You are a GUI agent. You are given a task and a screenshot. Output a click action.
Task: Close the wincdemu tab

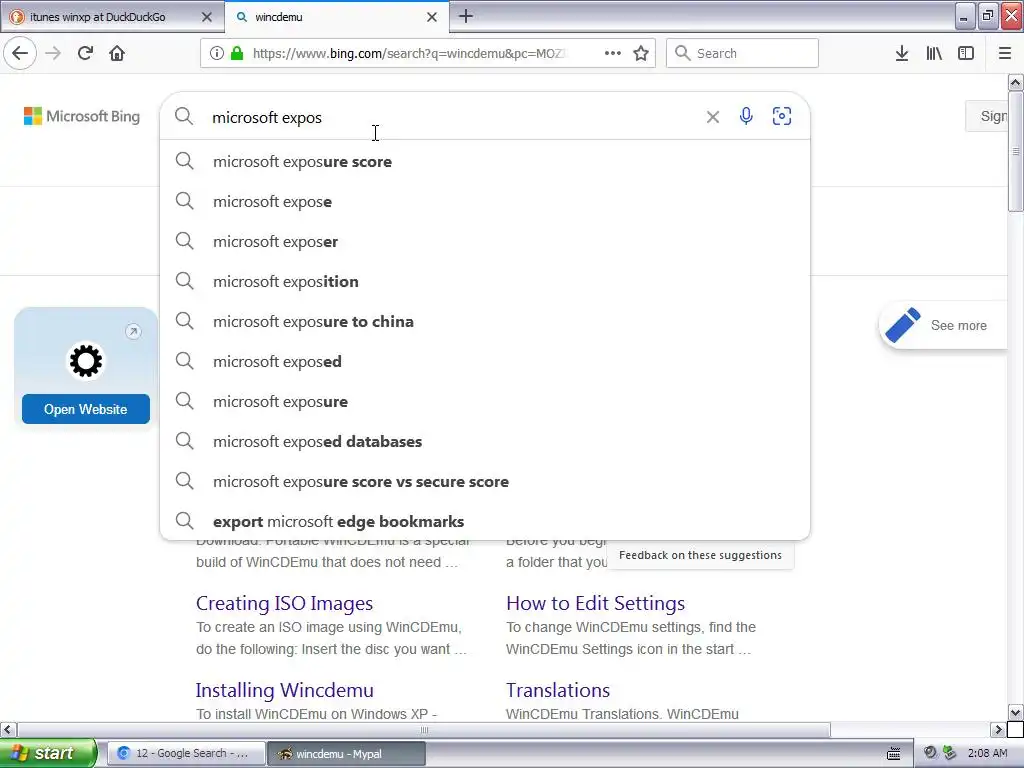click(432, 17)
